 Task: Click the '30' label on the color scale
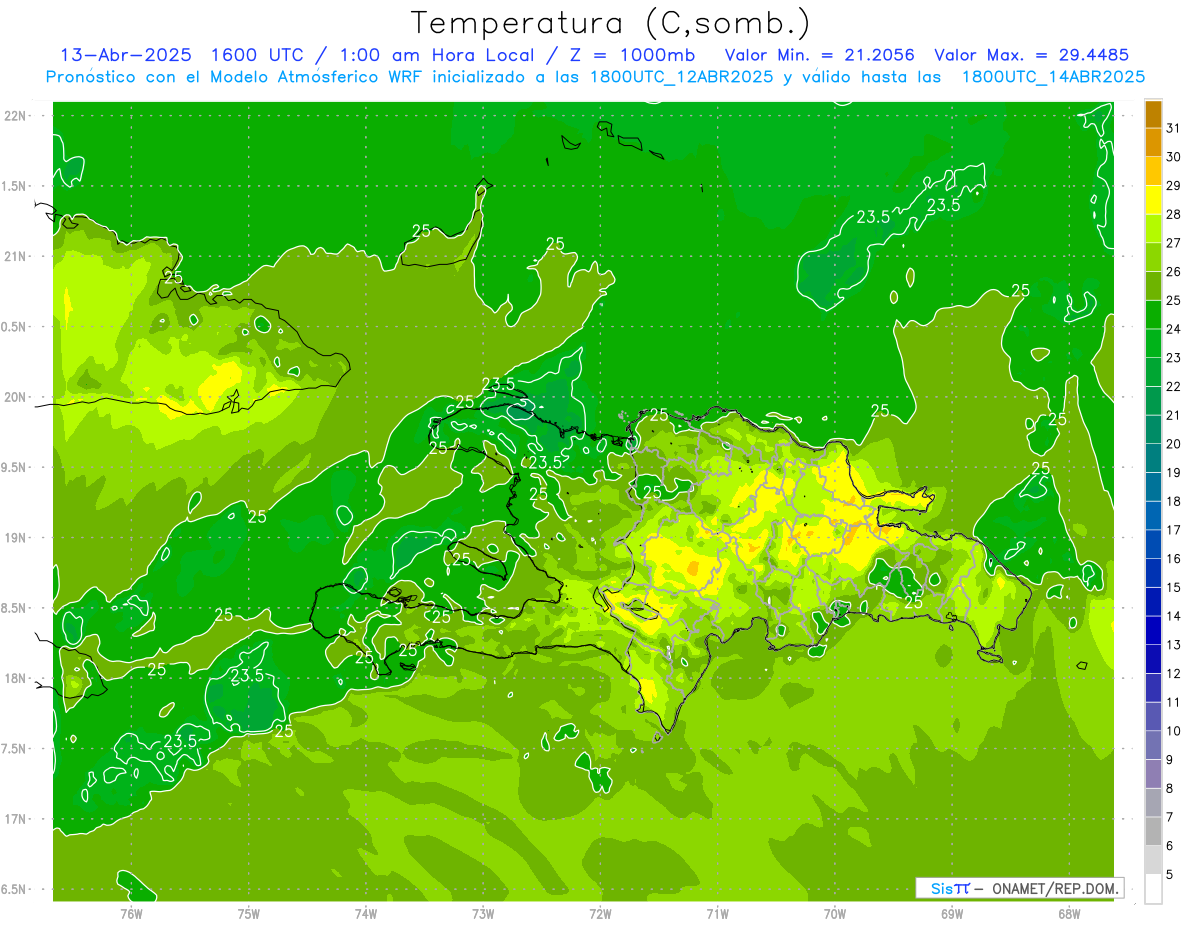click(x=1174, y=157)
